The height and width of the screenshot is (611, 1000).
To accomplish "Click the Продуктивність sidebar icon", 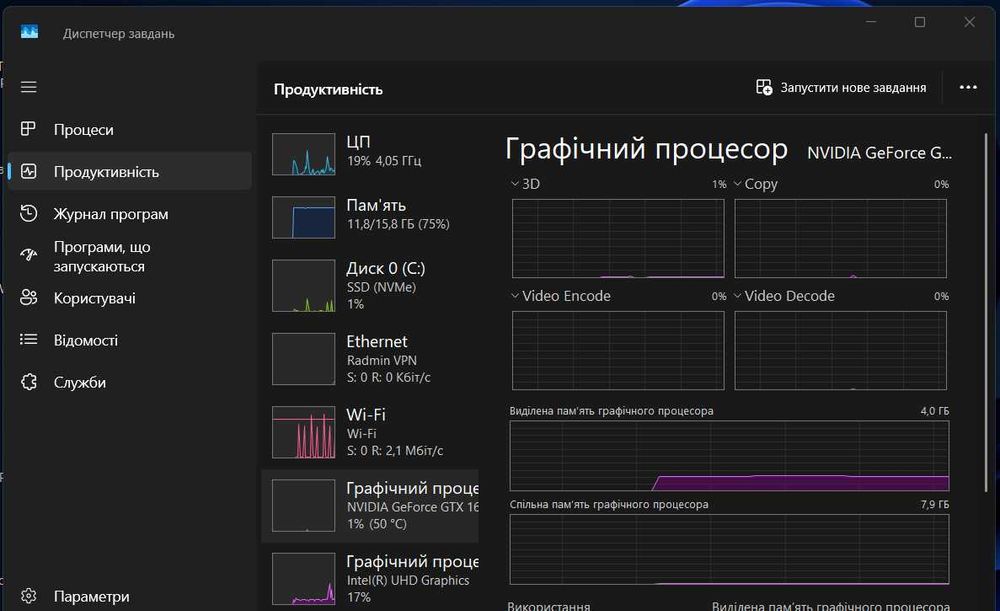I will click(x=29, y=172).
